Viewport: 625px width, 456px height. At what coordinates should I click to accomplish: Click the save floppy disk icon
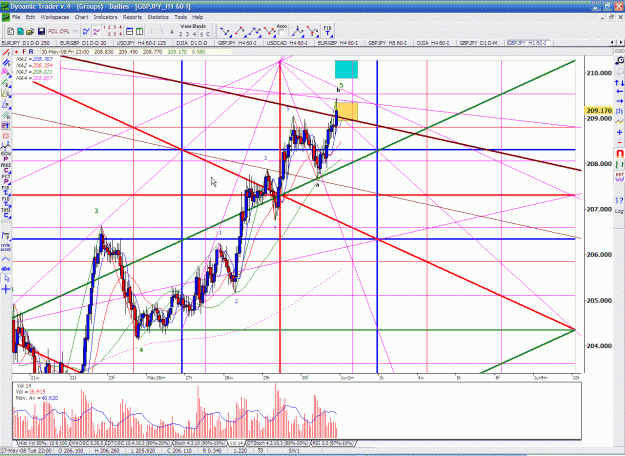point(41,31)
